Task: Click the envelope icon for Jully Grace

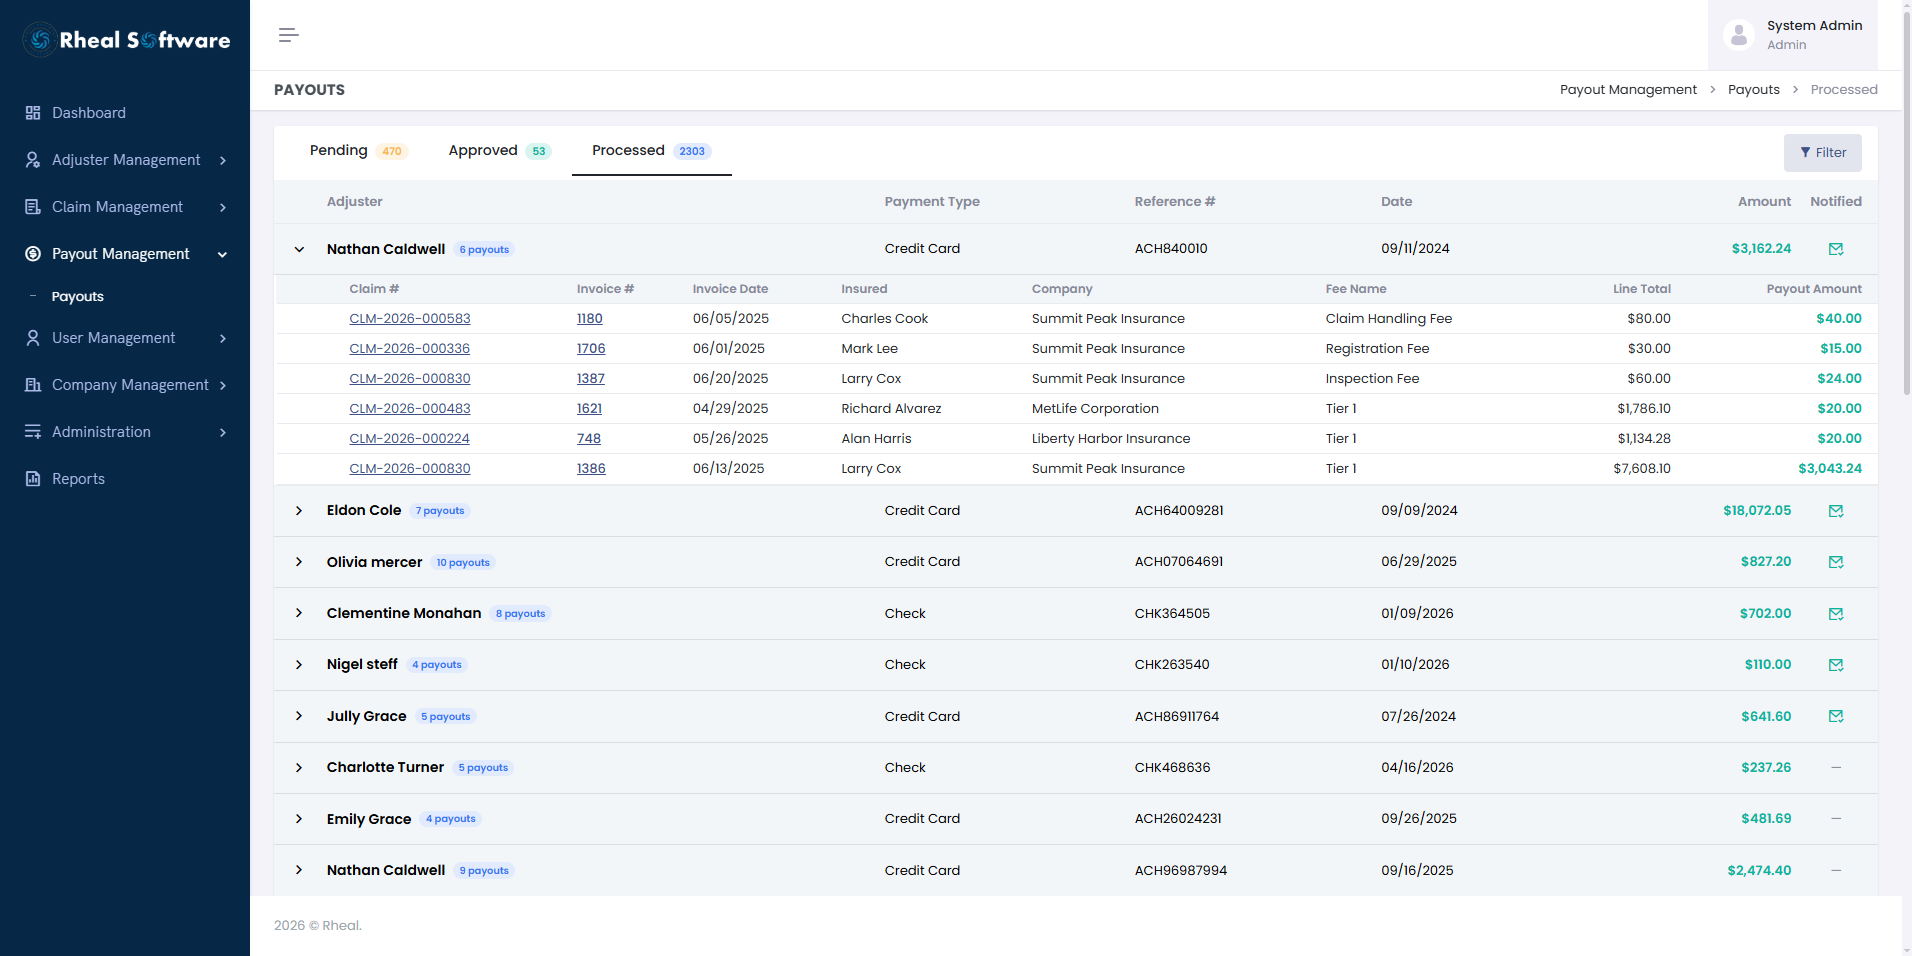Action: pyautogui.click(x=1836, y=716)
